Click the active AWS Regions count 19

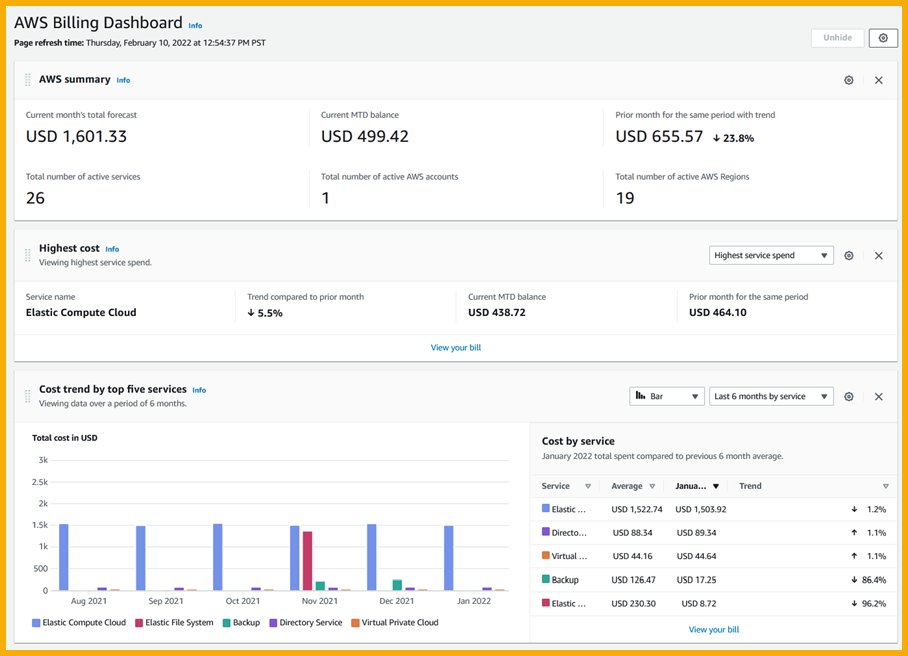point(625,198)
